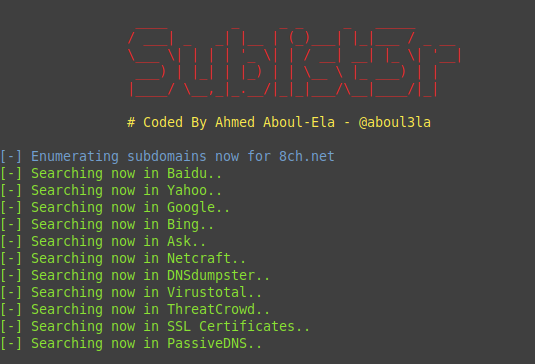Click the 'SSL Certificates' search line
This screenshot has height=364, width=535.
(155, 326)
